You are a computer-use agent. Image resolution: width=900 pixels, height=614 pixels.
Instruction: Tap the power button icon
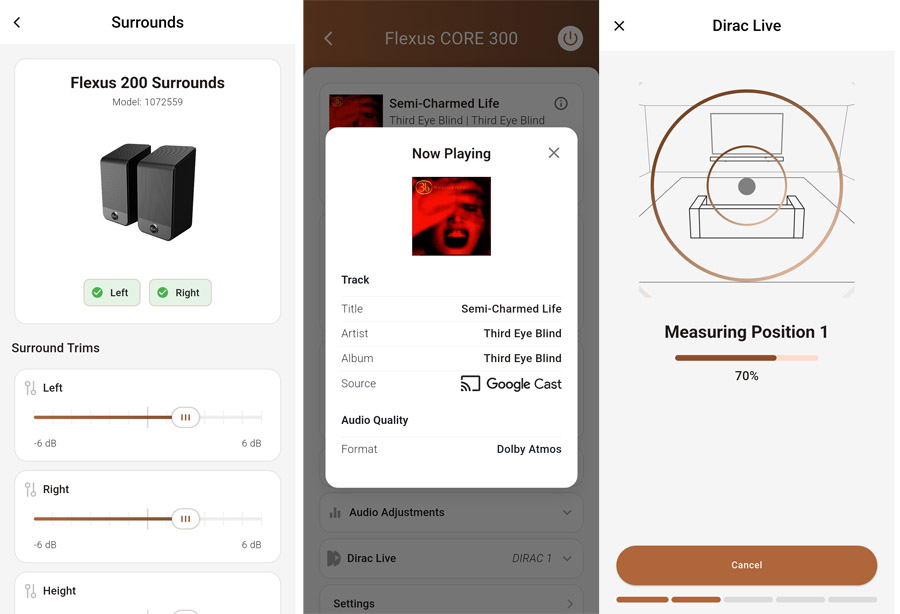(x=570, y=38)
